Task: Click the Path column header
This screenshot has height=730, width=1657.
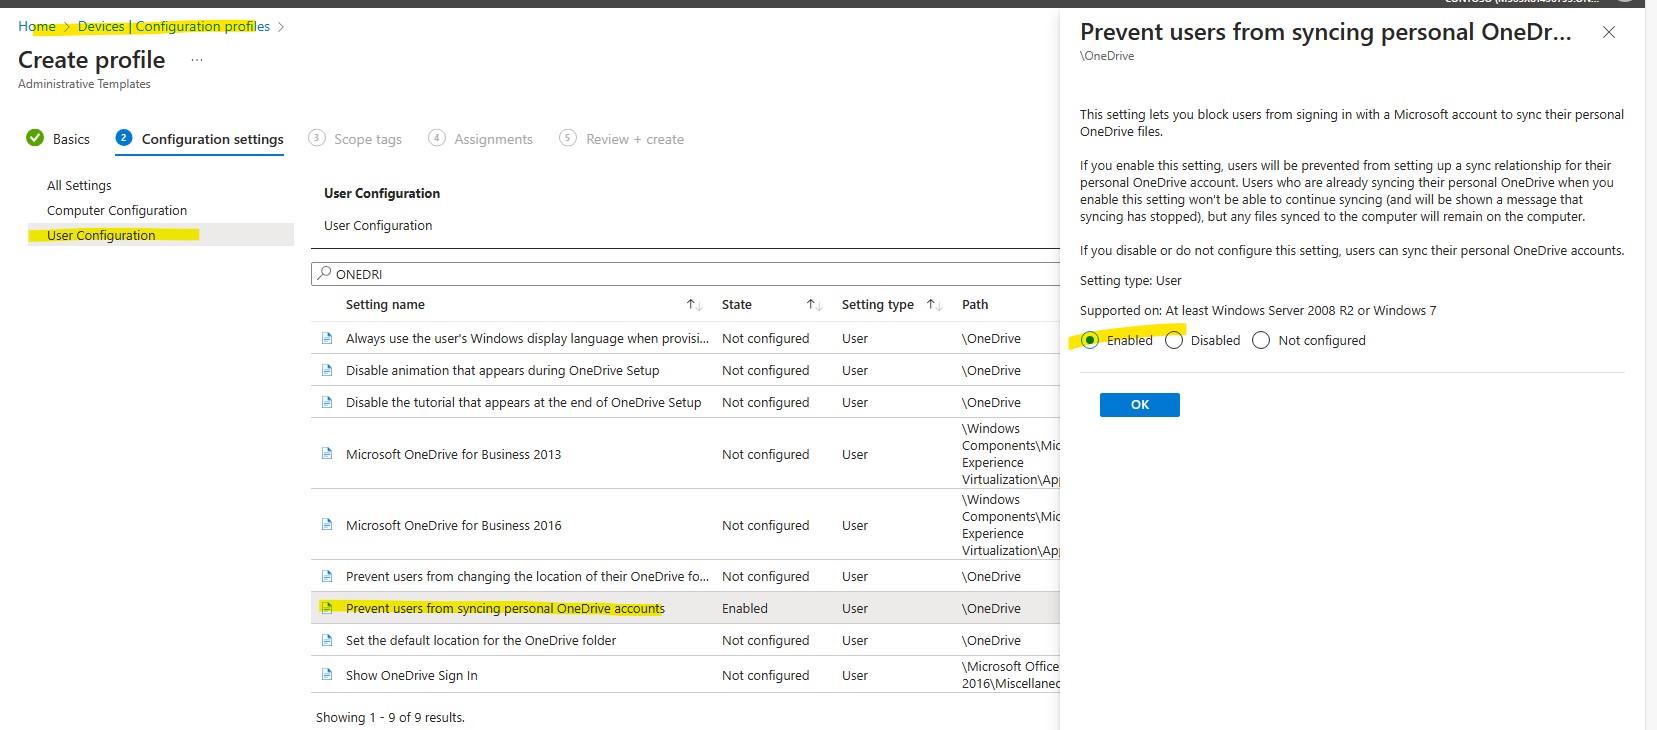Action: pos(975,304)
